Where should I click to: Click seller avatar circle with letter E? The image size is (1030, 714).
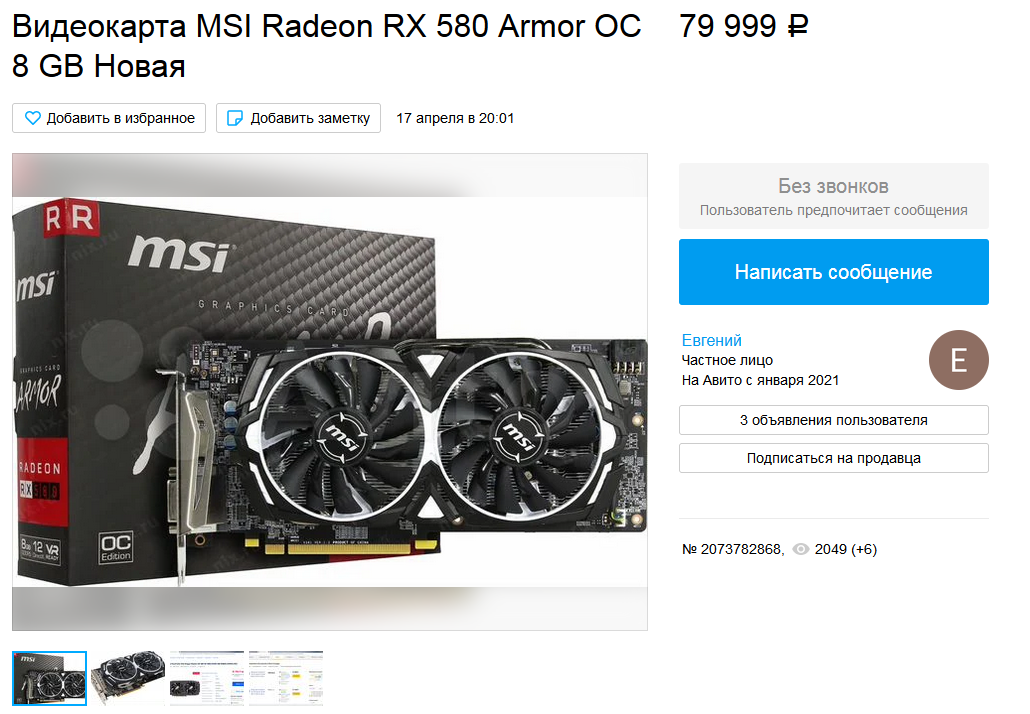958,360
